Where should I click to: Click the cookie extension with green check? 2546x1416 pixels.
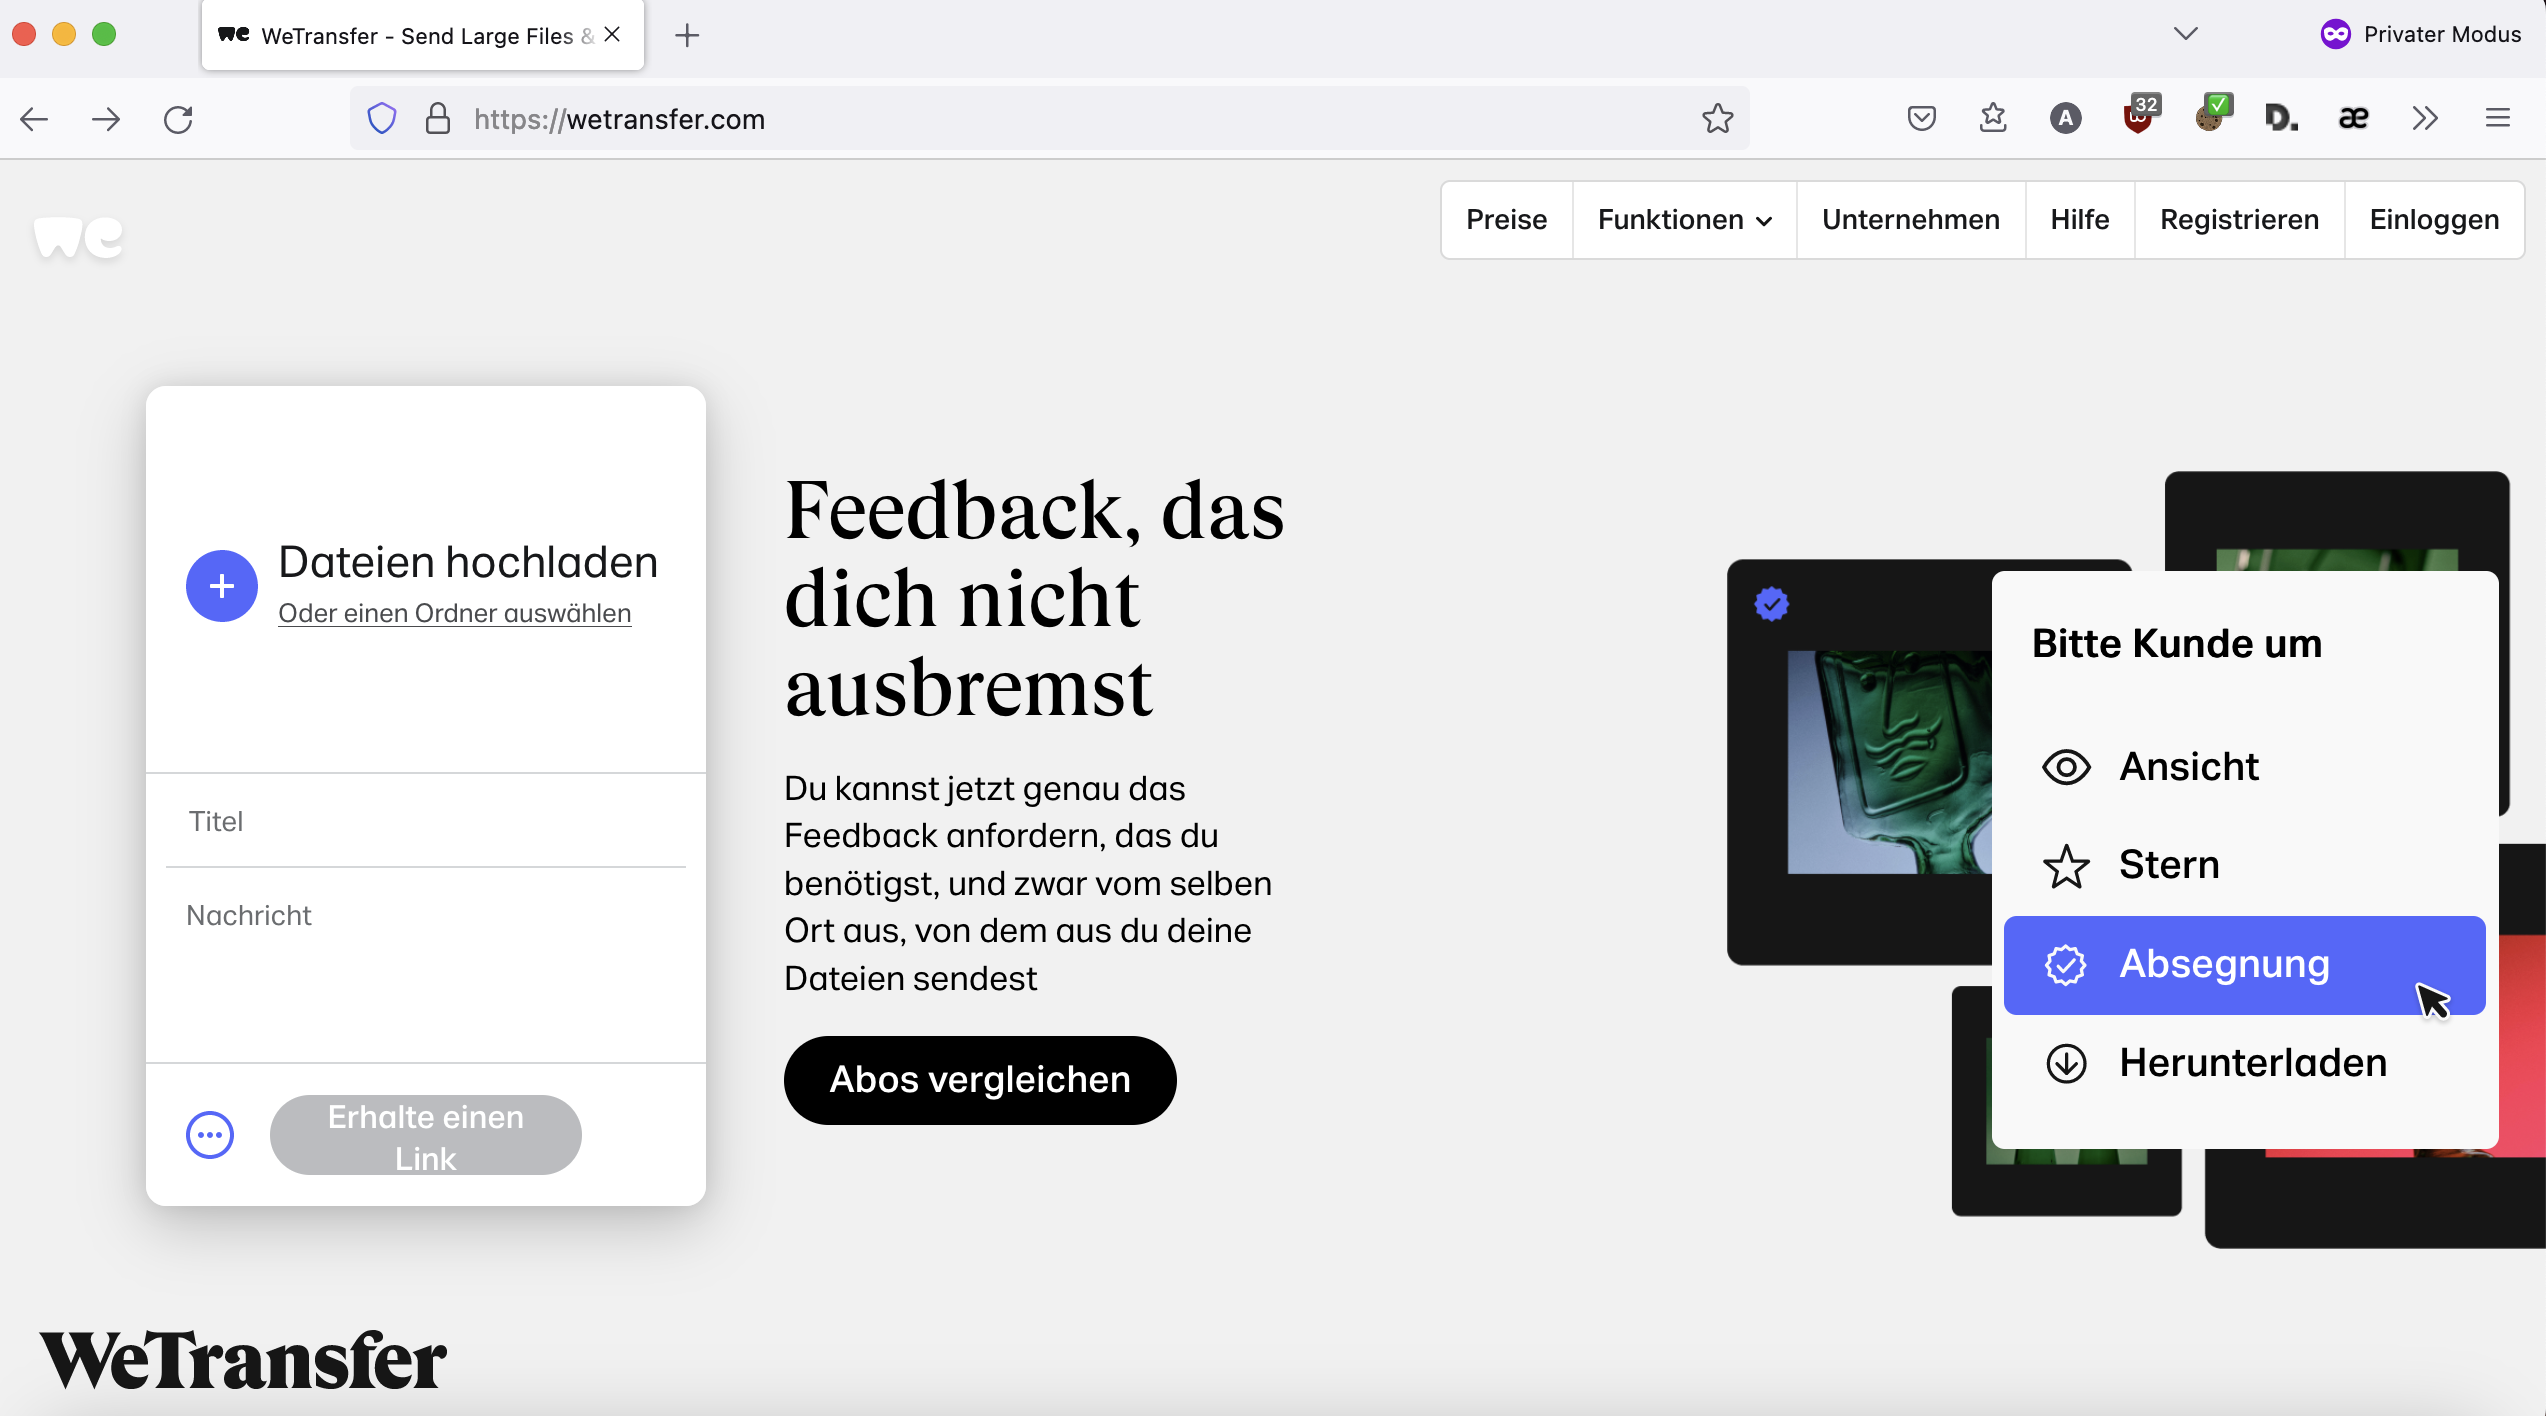pos(2213,115)
